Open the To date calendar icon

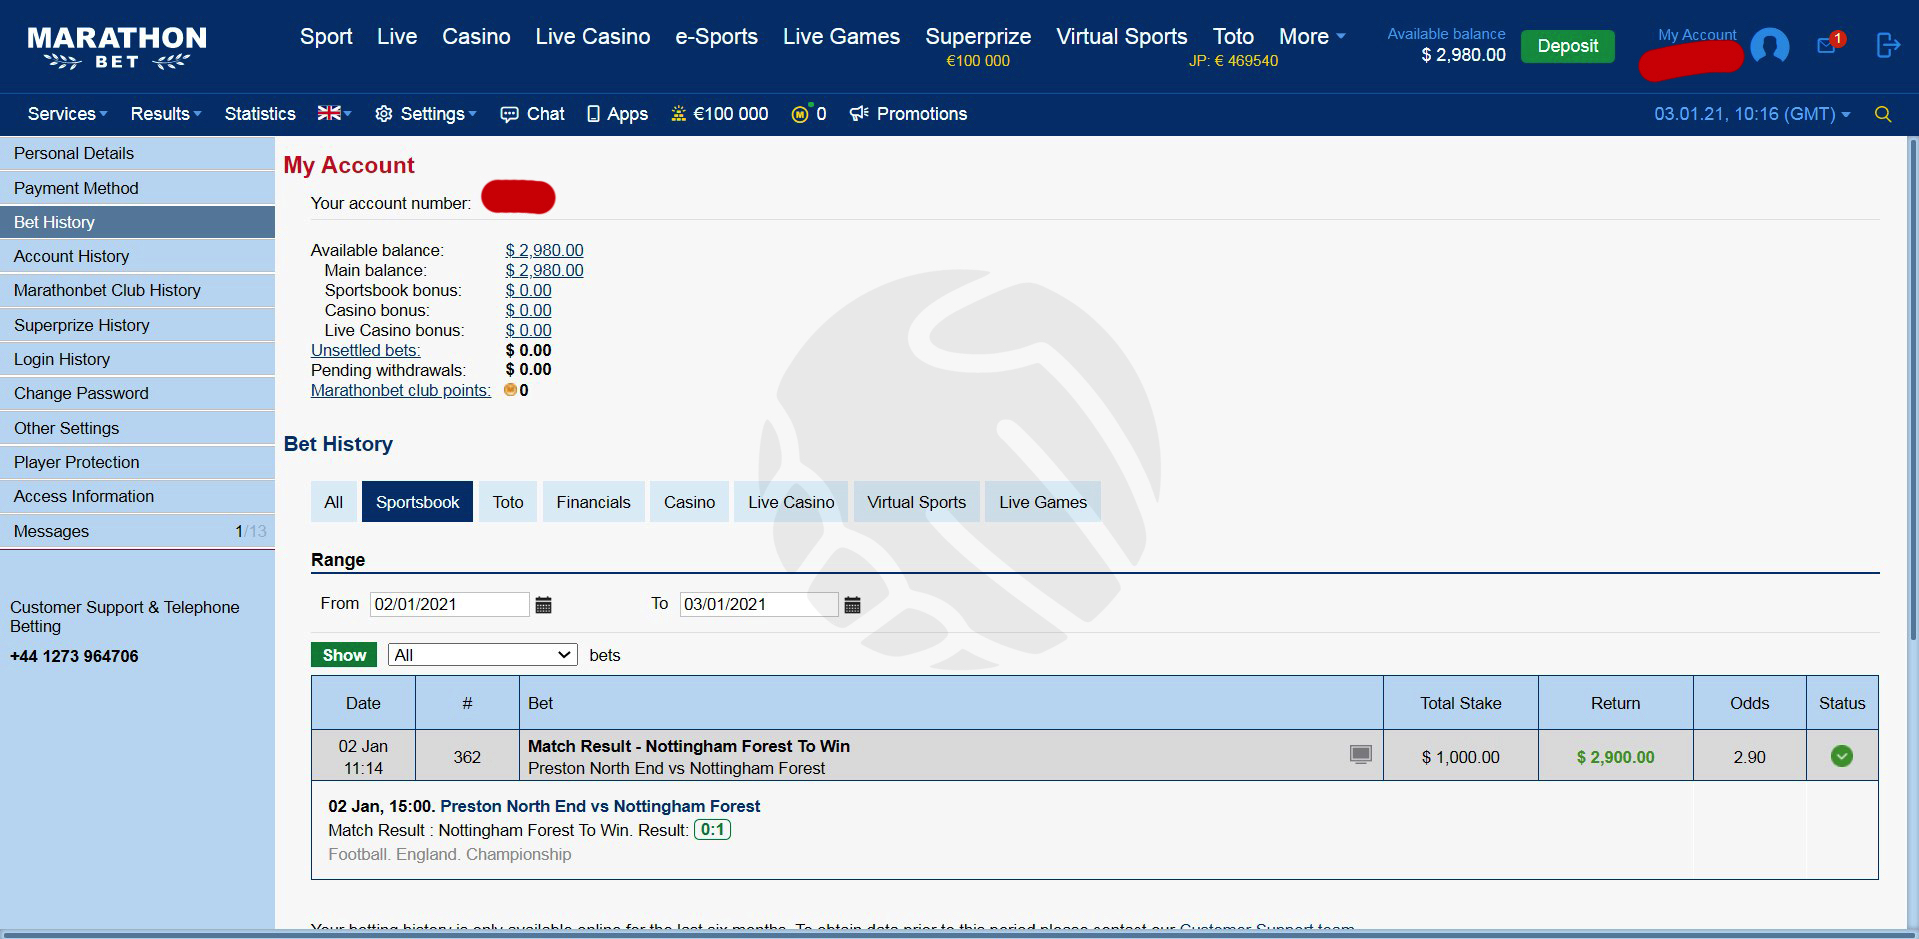(853, 605)
